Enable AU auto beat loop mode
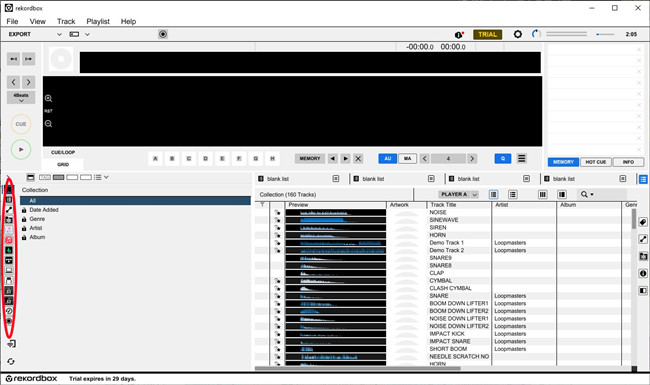Screen dimensions: 650x385 (x=388, y=158)
